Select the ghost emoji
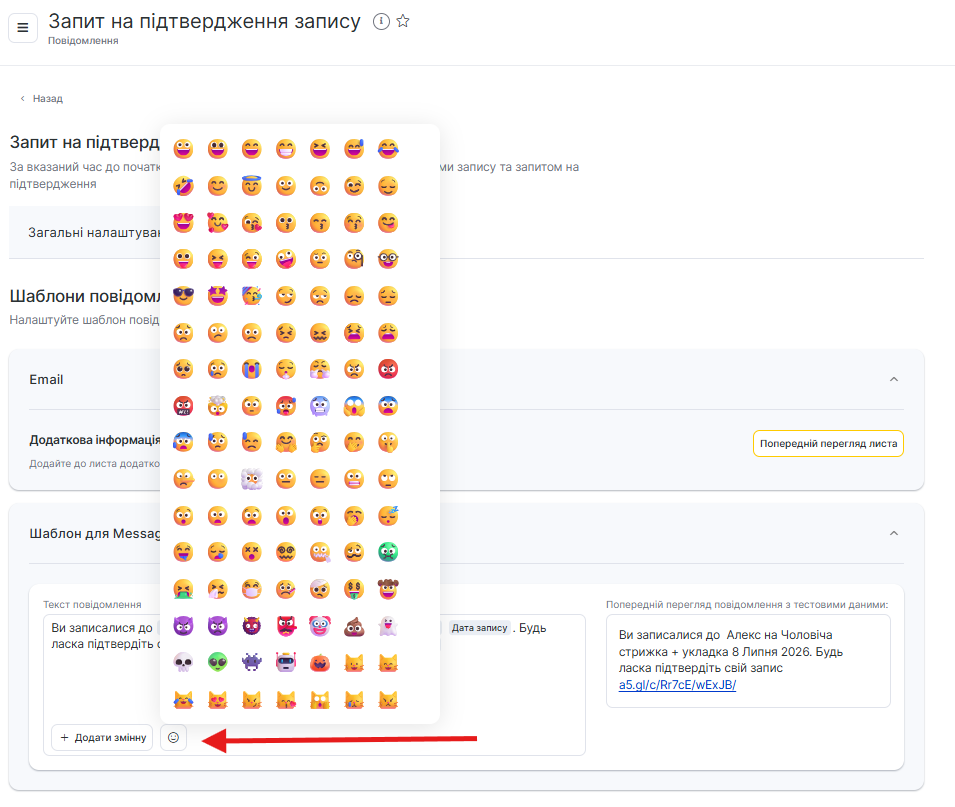Image resolution: width=955 pixels, height=807 pixels. pyautogui.click(x=388, y=627)
